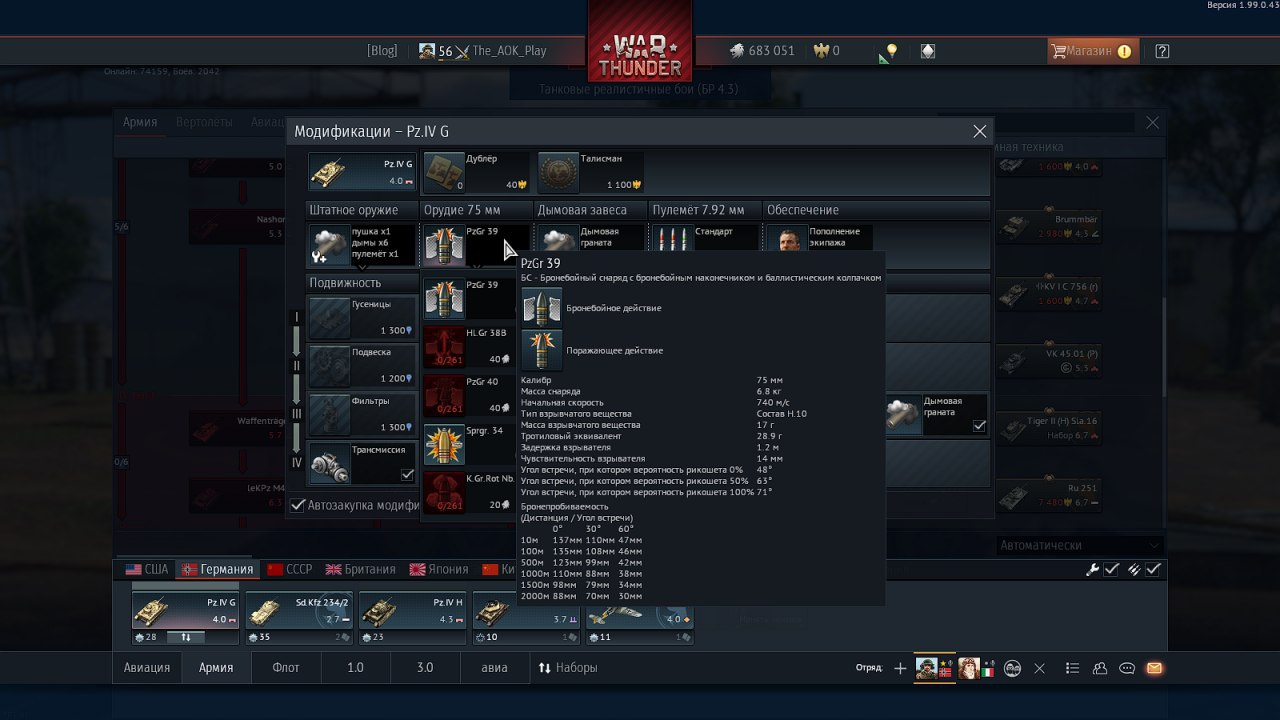This screenshot has width=1280, height=720.
Task: Select Фильтры filters modification
Action: click(362, 414)
